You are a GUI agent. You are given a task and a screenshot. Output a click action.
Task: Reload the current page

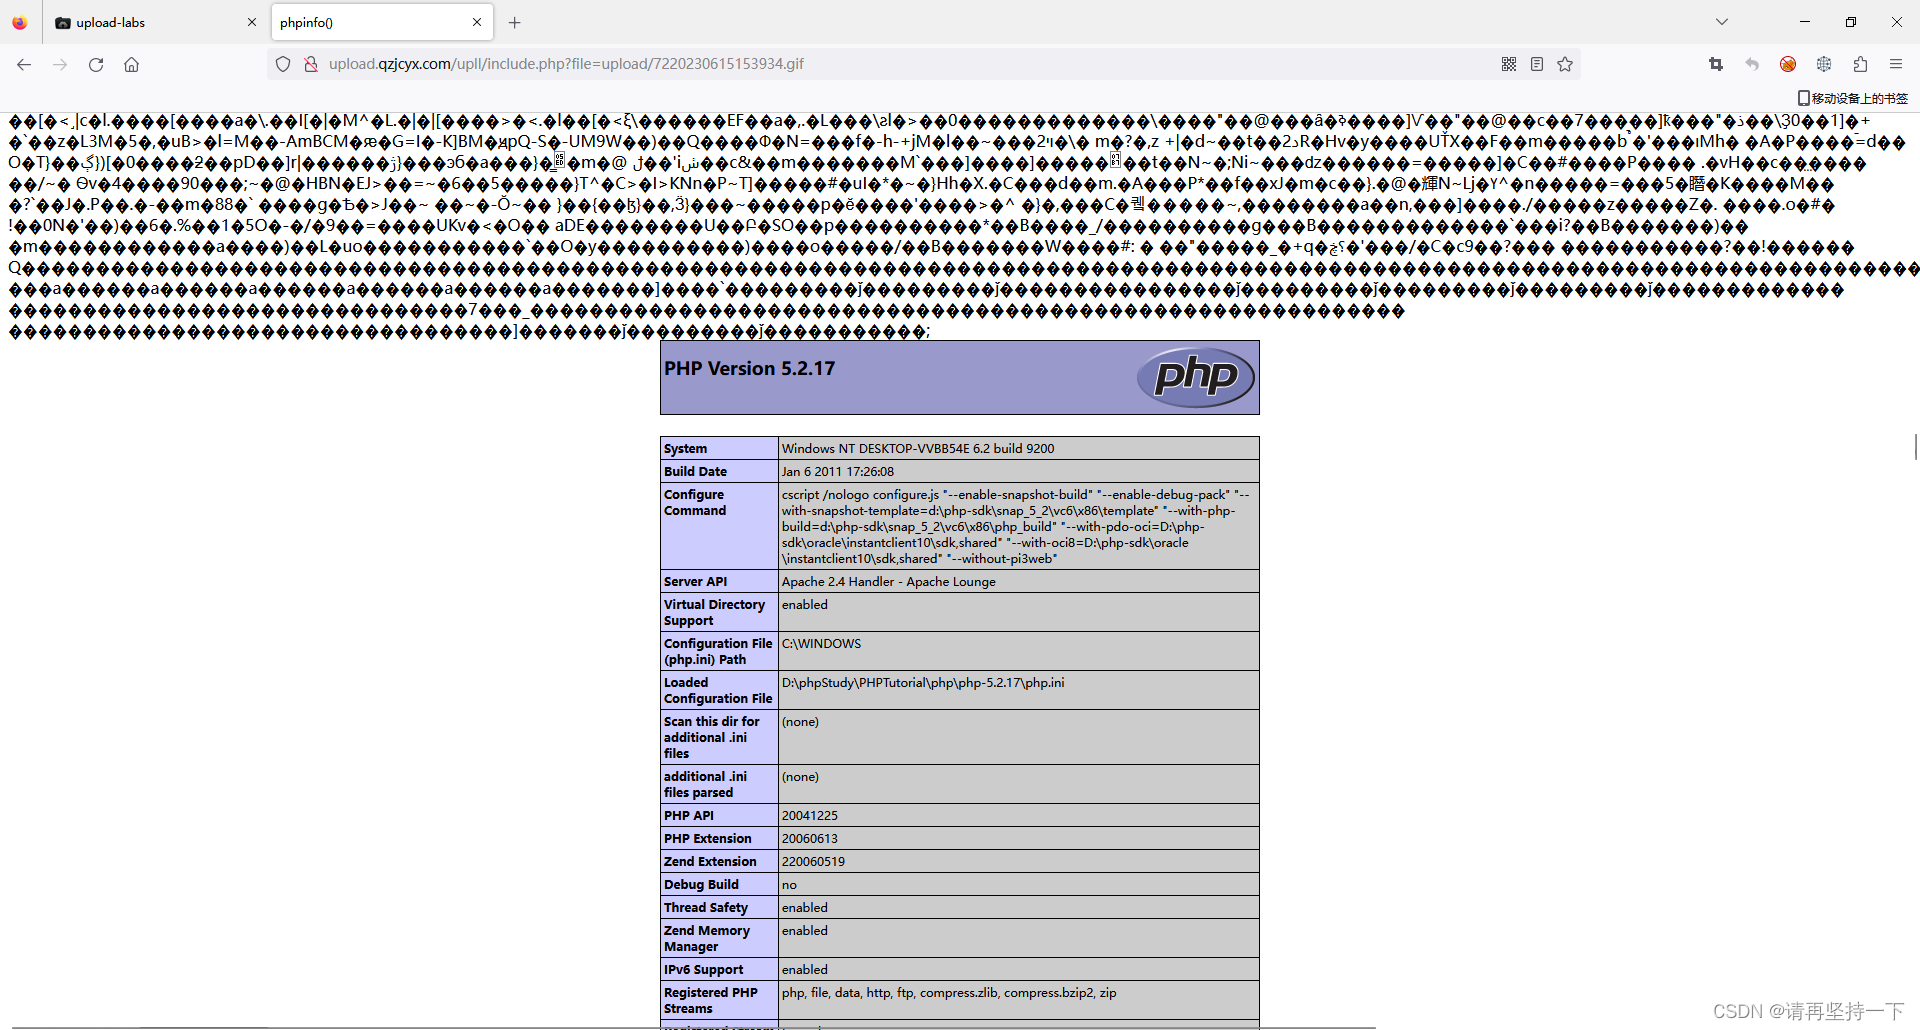[96, 64]
